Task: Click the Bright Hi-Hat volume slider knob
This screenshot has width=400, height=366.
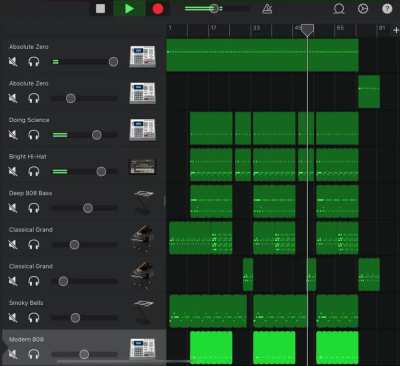Action: click(x=101, y=171)
